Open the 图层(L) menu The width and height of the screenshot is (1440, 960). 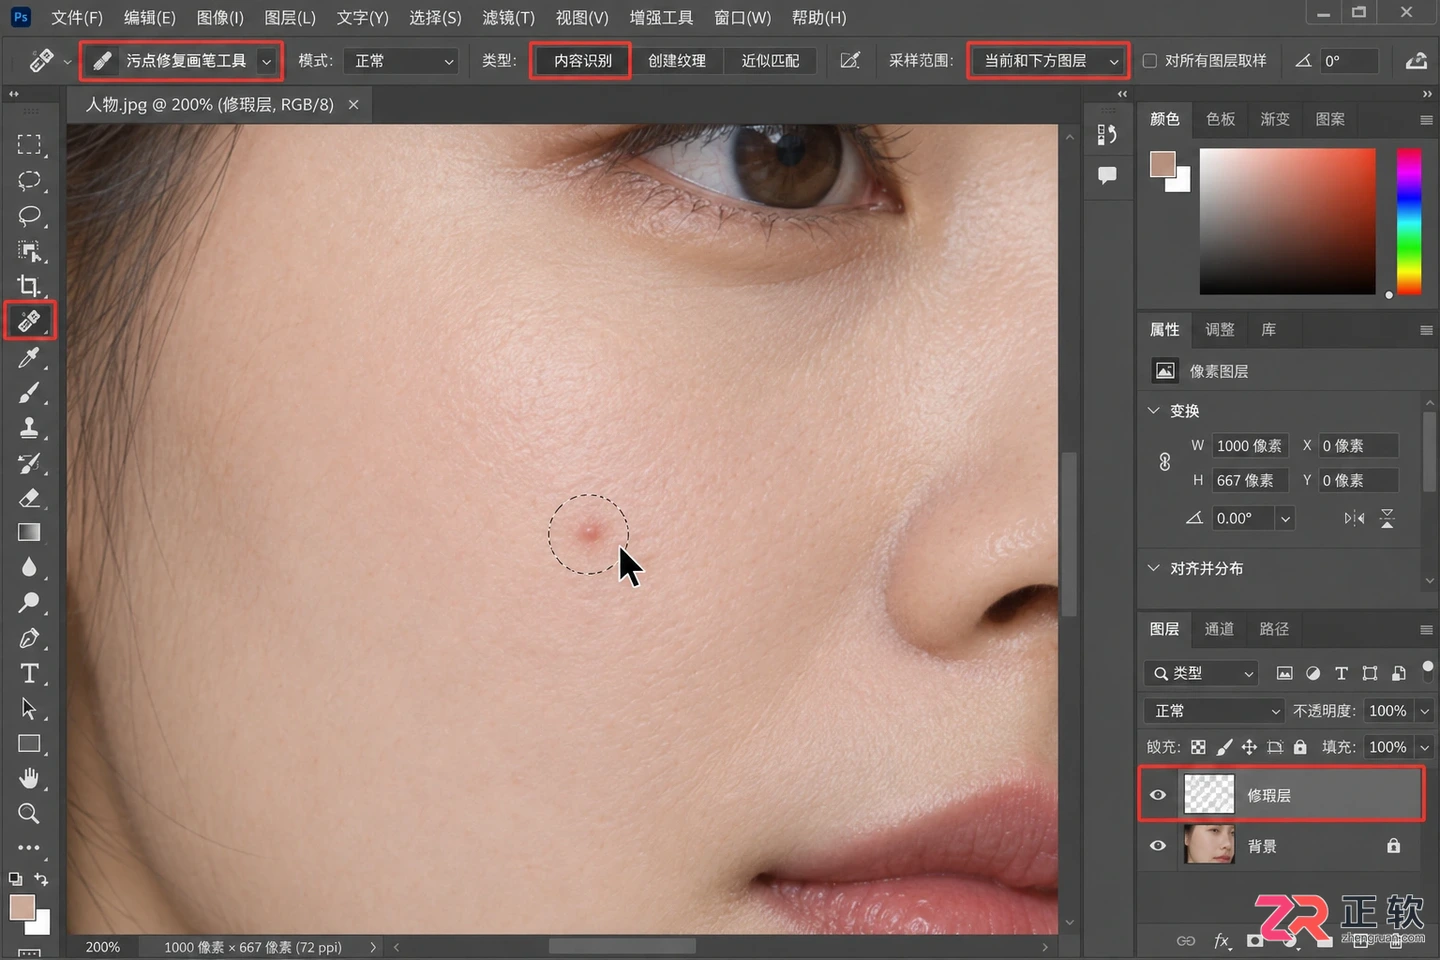[290, 18]
